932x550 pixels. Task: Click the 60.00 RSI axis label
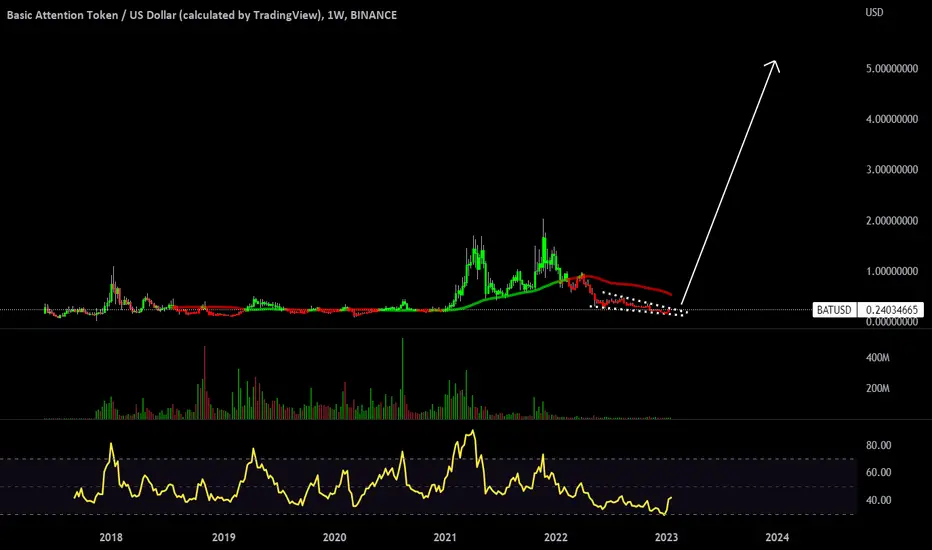[879, 473]
